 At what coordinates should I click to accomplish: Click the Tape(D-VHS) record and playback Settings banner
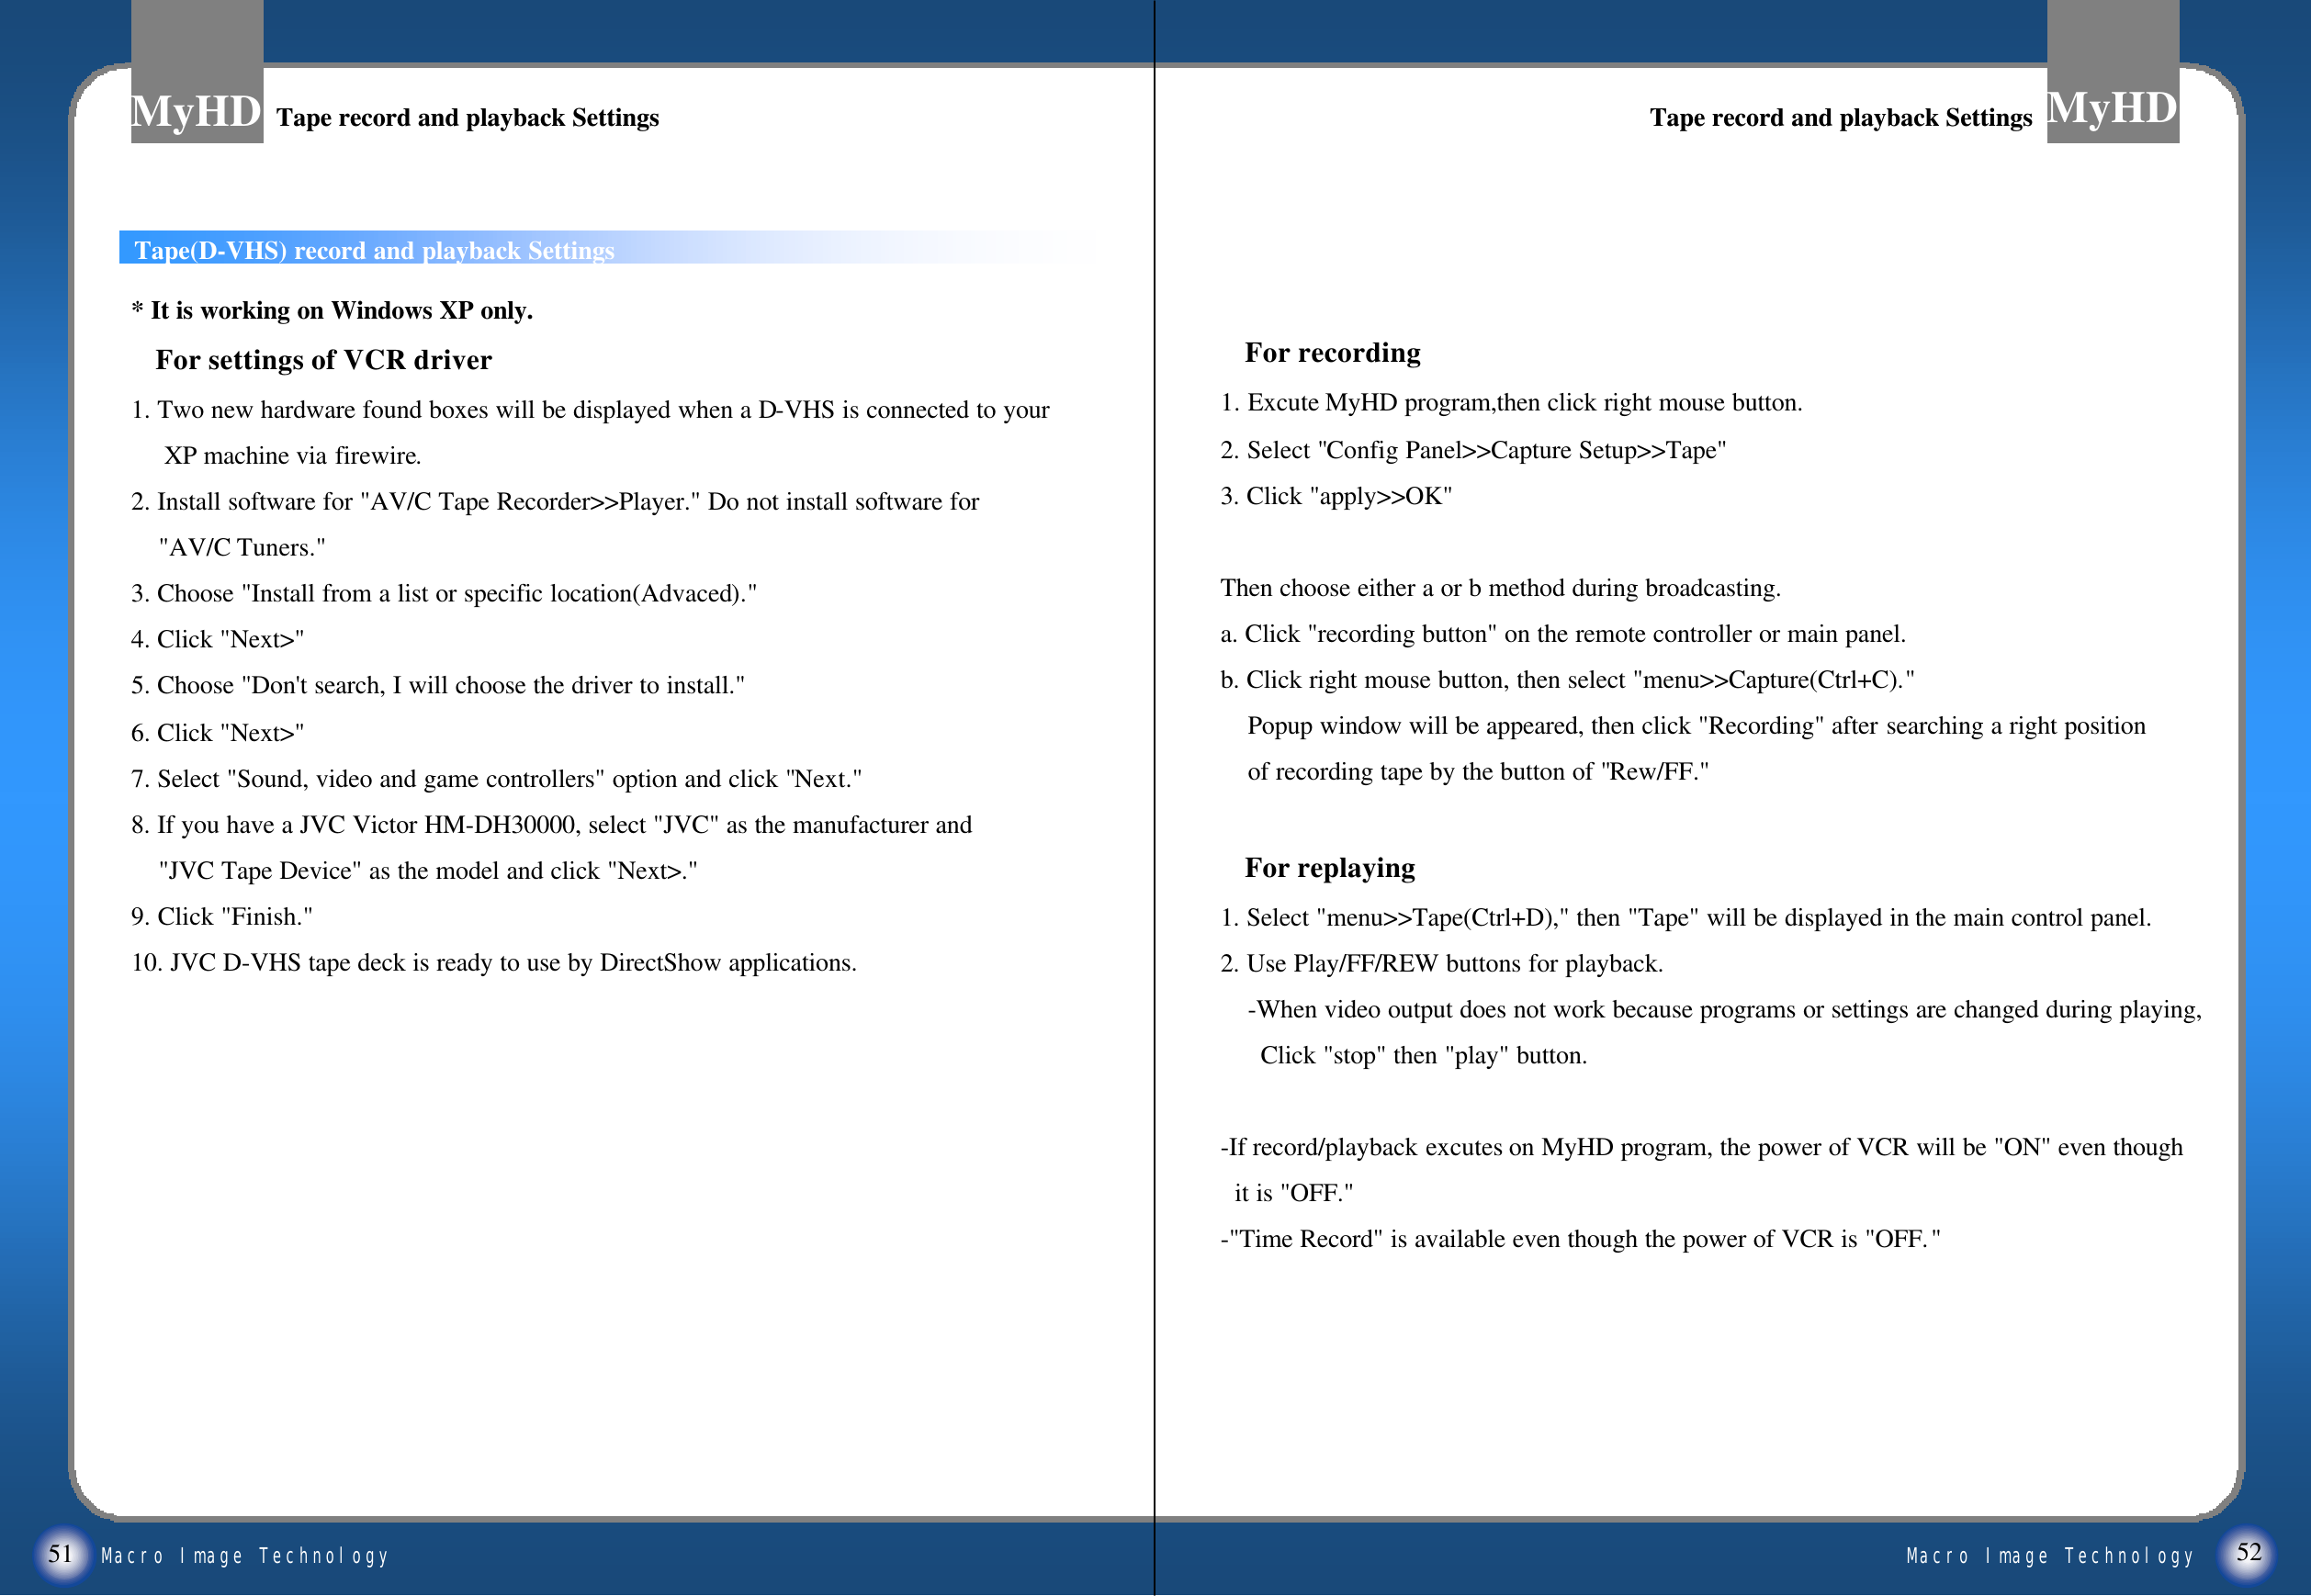(374, 250)
